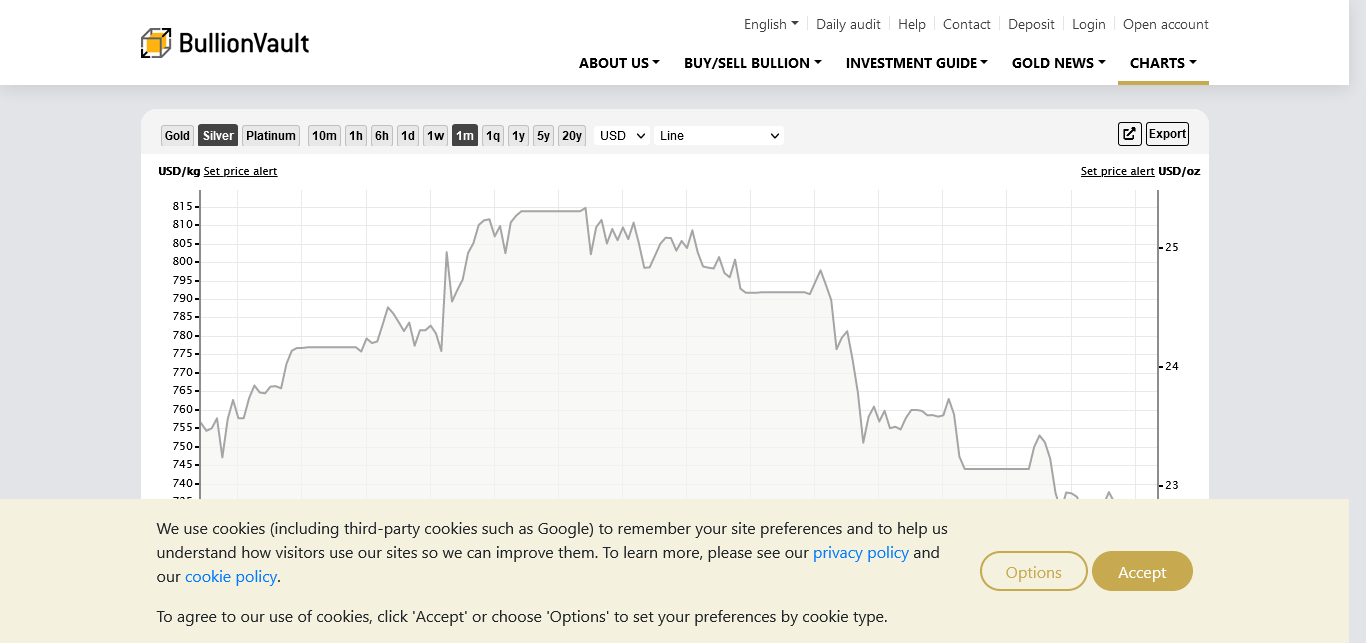Open the Line chart type dropdown
The image size is (1366, 643).
[718, 136]
